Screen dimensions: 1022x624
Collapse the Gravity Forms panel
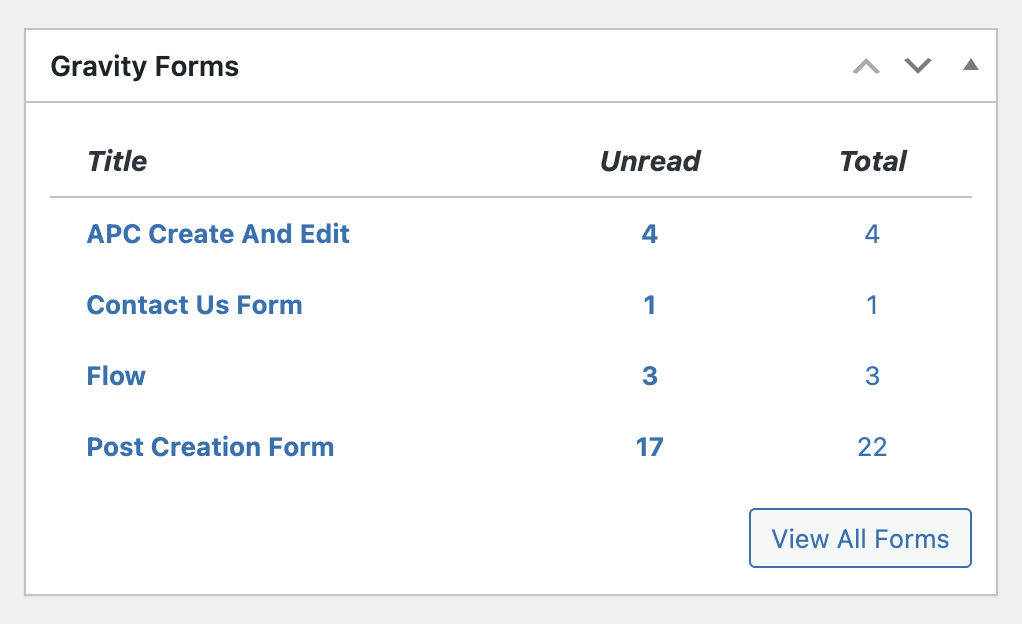click(970, 66)
